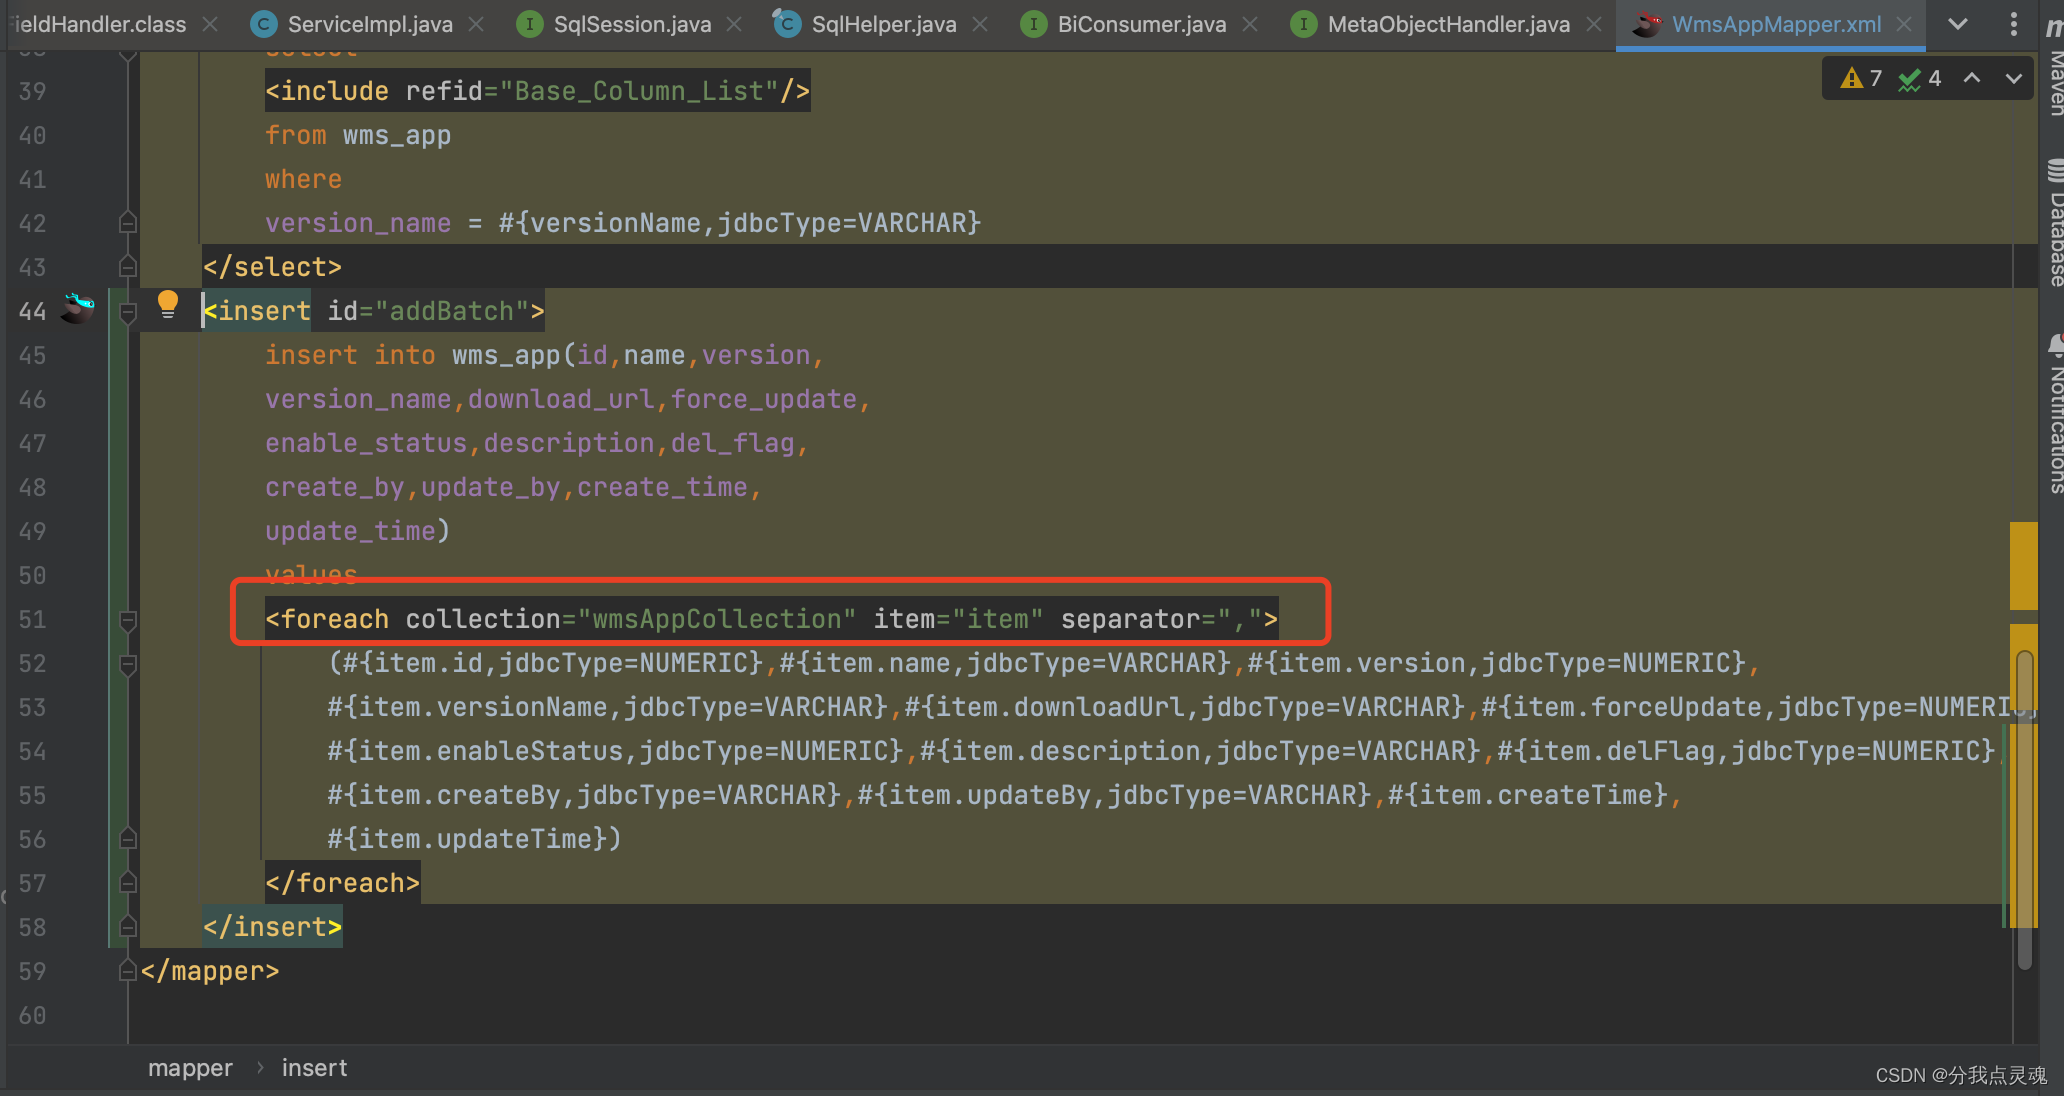2064x1096 pixels.
Task: Click the MyBatis bird icon on line 44
Action: tap(78, 311)
